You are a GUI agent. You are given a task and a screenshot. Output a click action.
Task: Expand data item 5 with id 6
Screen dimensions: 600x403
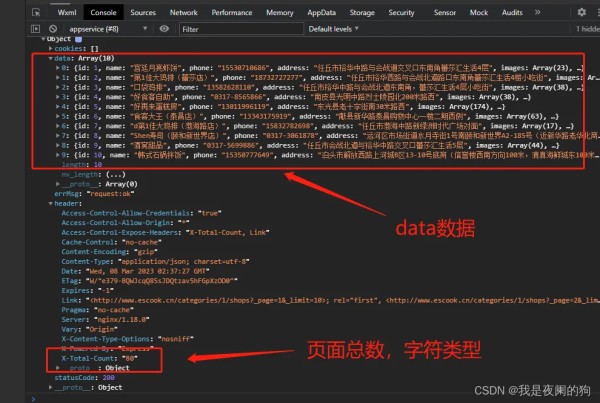[58, 116]
